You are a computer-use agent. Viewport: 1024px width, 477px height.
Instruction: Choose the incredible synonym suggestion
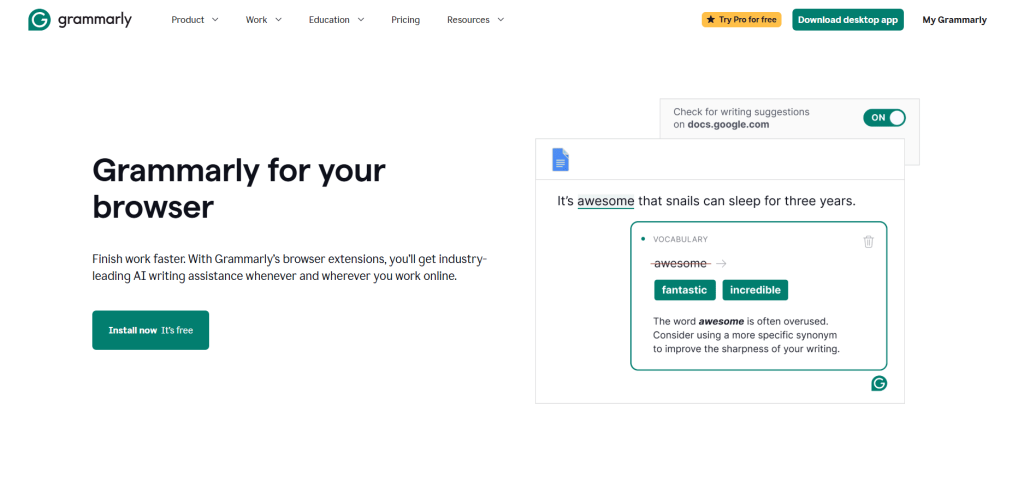[756, 290]
